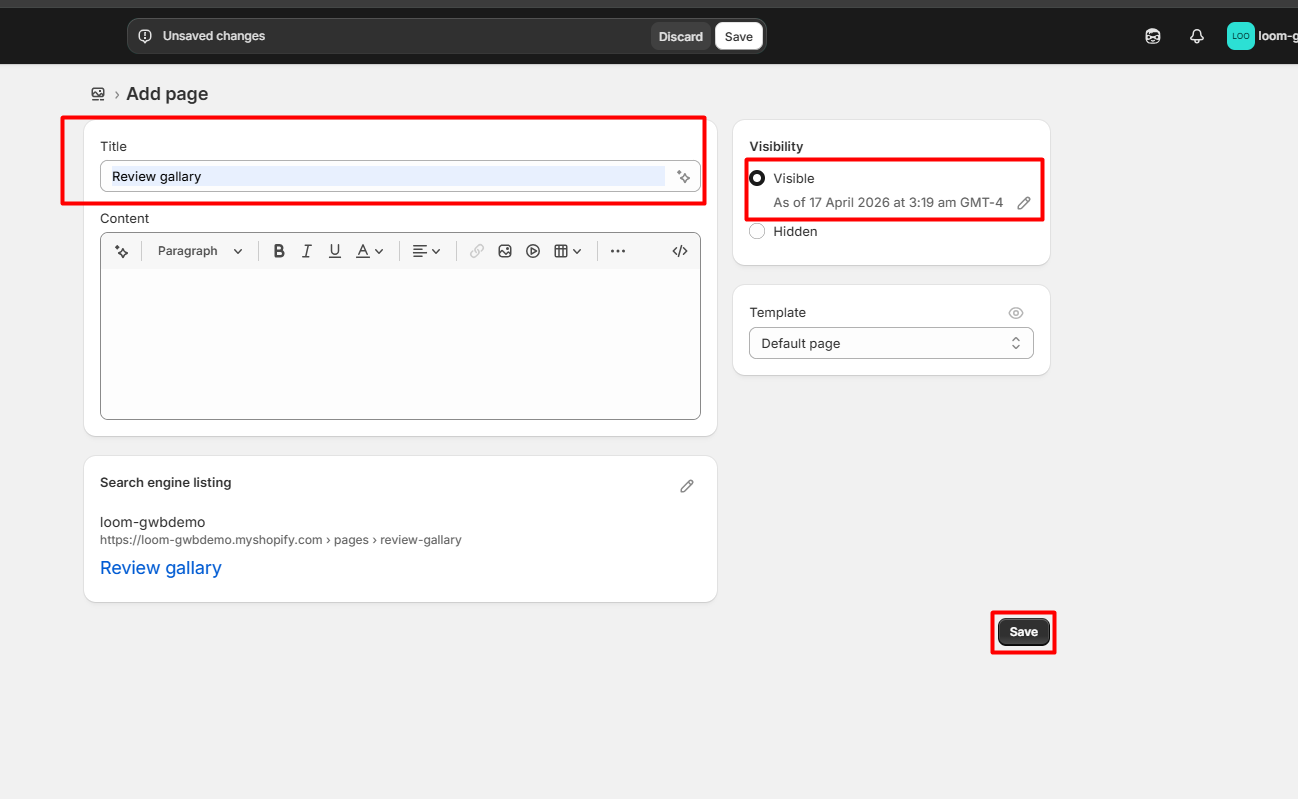Preview the template using the eye icon
This screenshot has height=799, width=1298.
1016,313
